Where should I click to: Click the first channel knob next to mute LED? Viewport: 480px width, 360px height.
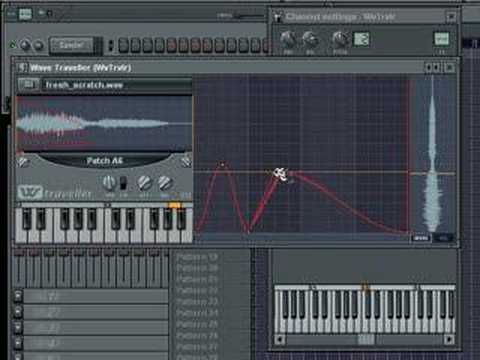pos(26,45)
